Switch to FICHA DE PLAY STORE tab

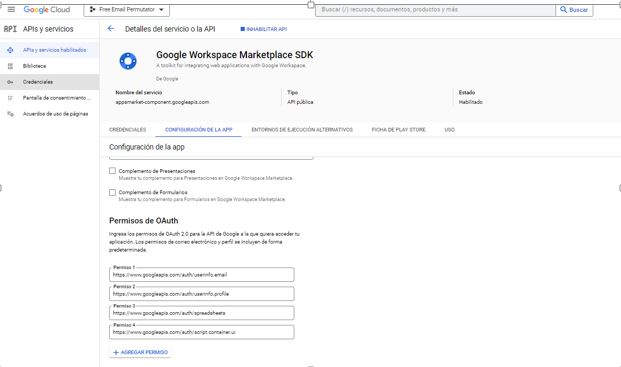pos(398,129)
